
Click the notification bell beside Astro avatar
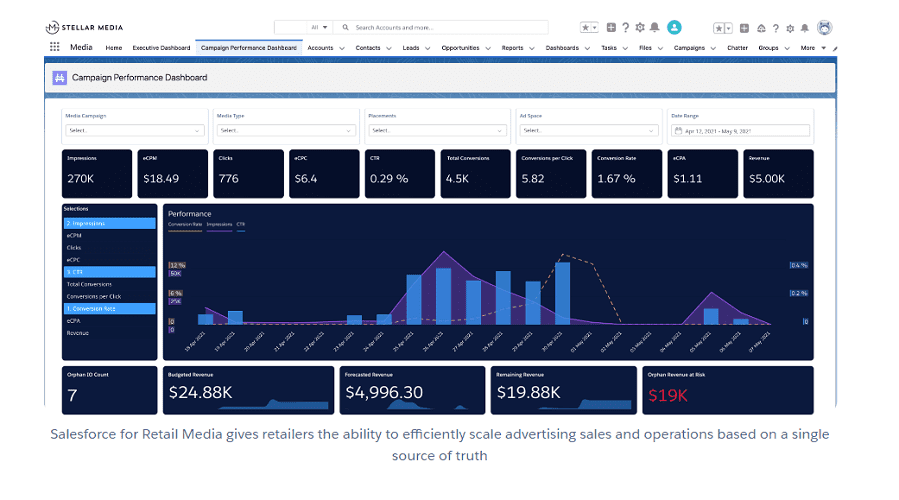(x=805, y=28)
